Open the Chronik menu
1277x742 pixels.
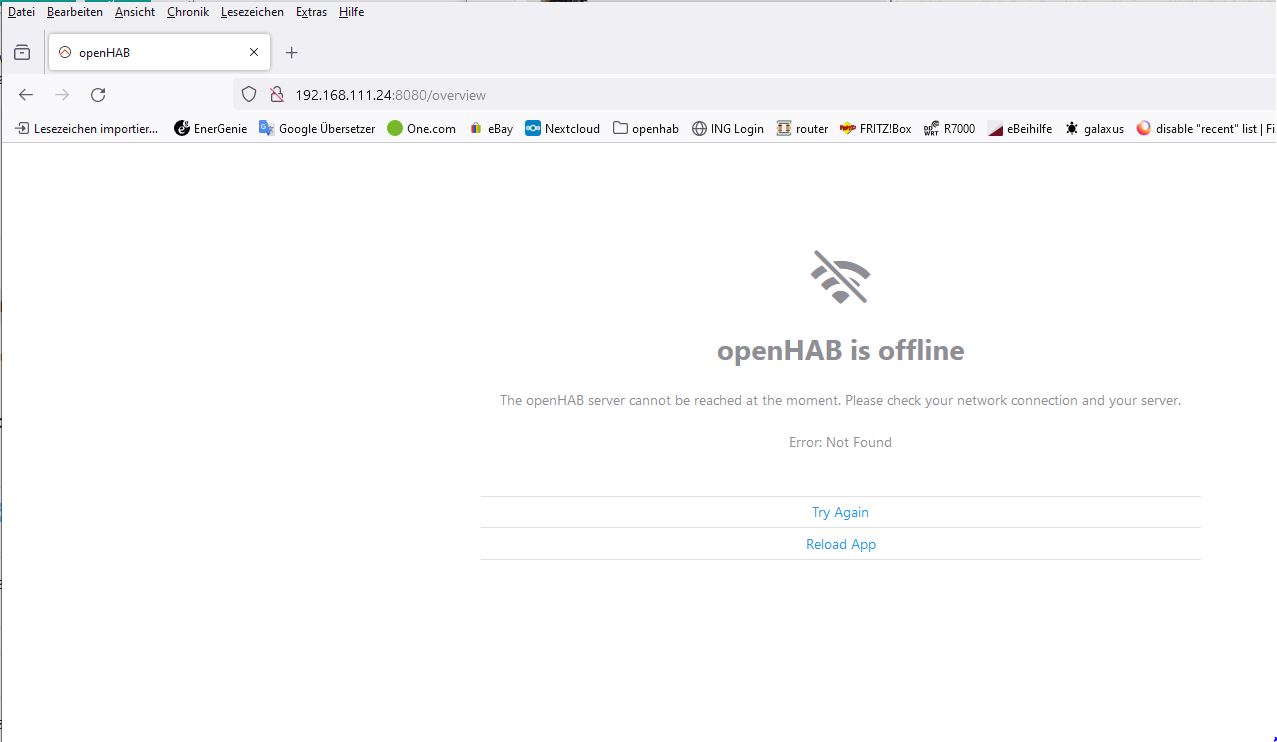coord(188,12)
